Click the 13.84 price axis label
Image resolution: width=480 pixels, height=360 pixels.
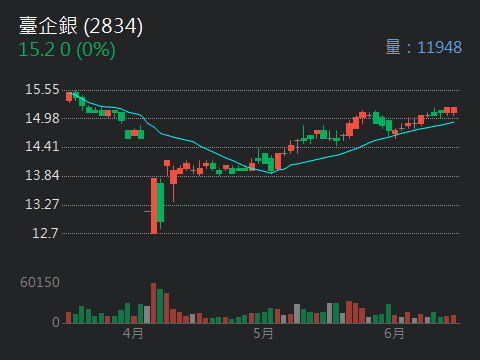coord(42,175)
